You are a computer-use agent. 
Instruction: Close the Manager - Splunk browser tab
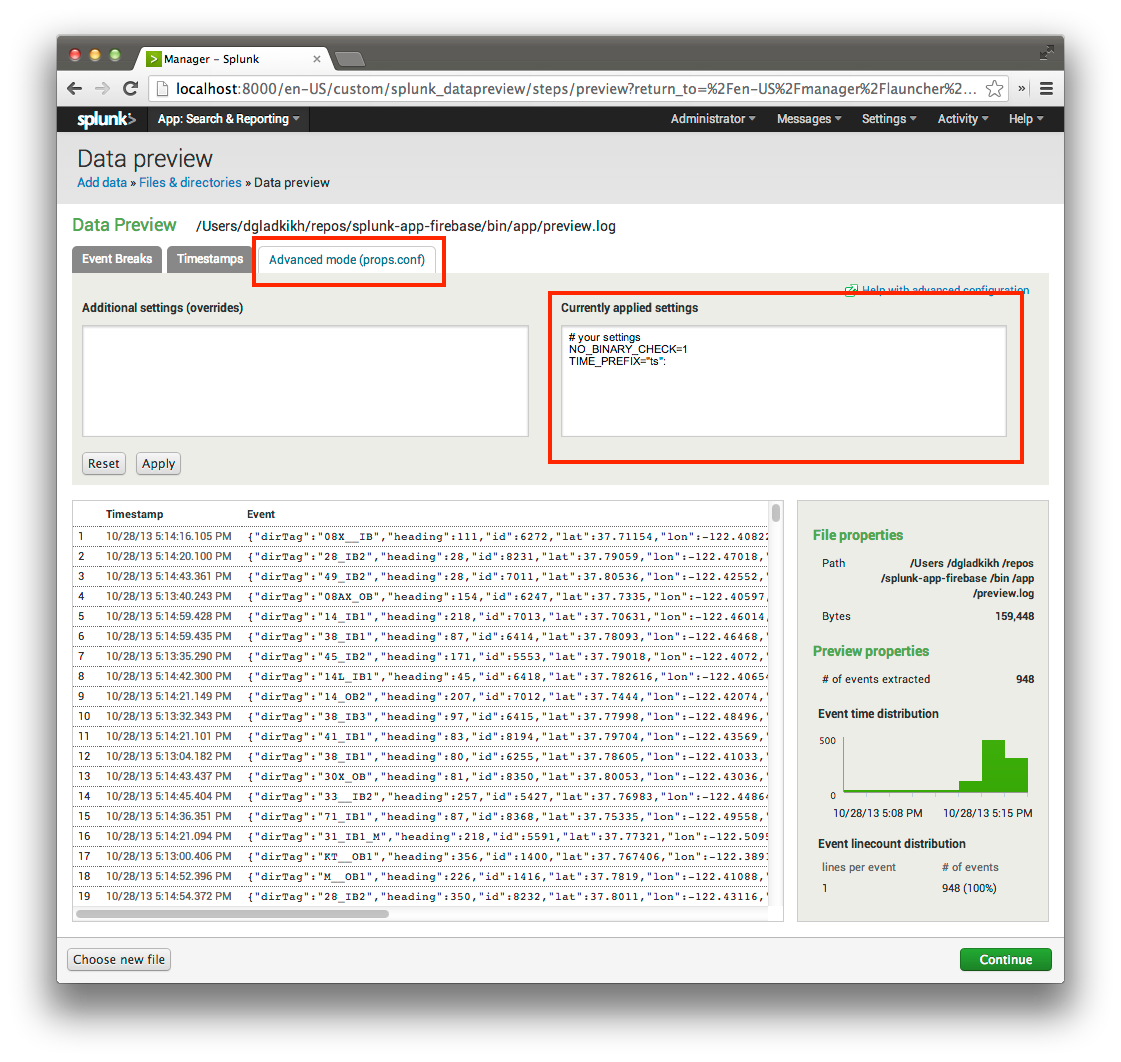(317, 59)
